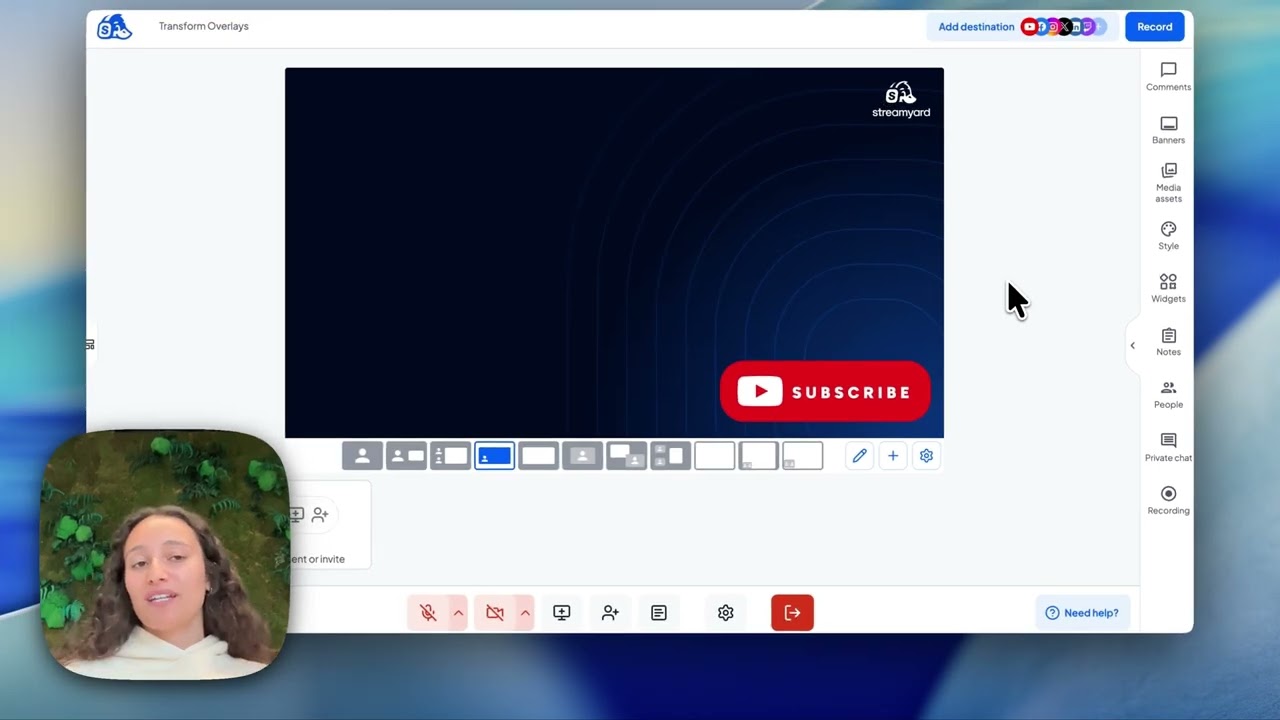Screen dimensions: 1280x720
Task: Click the Transform Overlays title
Action: [203, 26]
